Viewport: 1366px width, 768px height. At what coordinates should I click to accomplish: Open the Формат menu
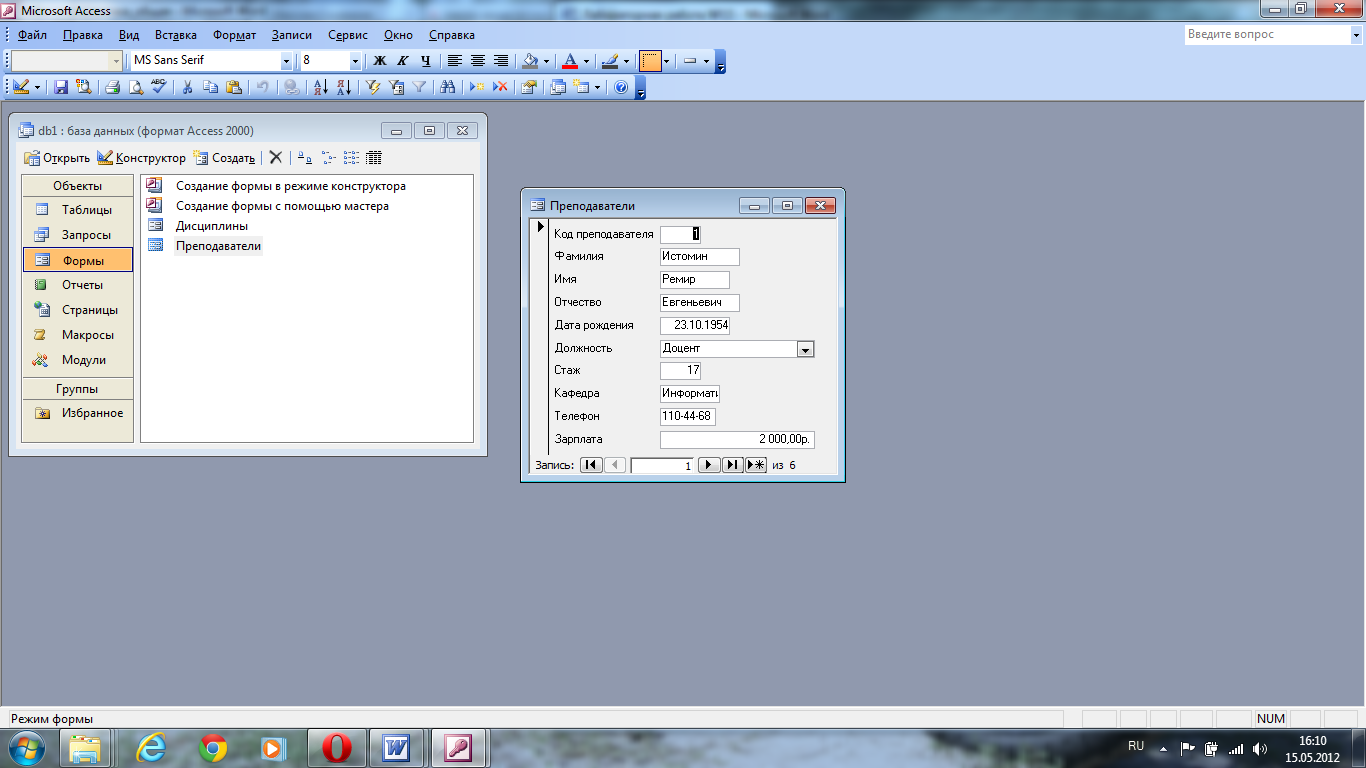click(234, 35)
